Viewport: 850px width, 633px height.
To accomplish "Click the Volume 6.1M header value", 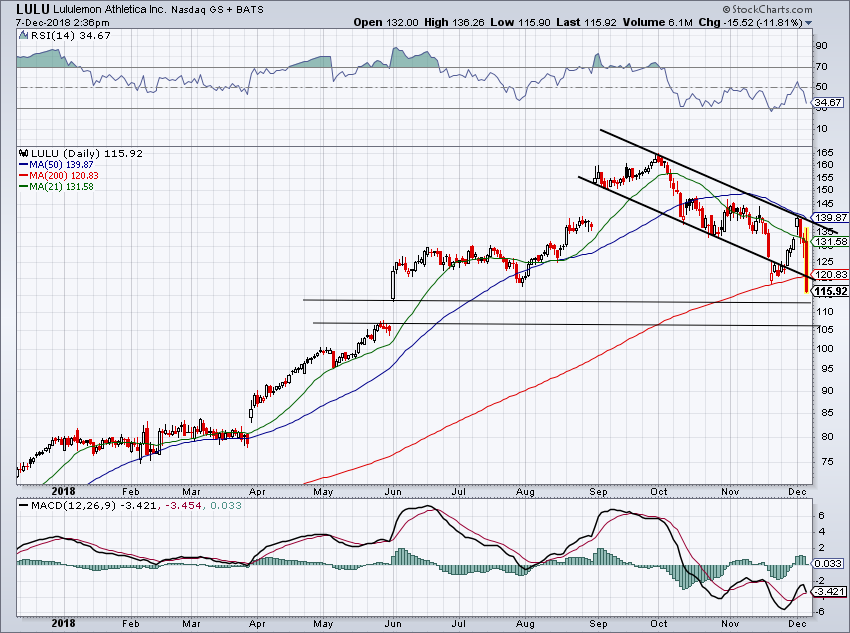I will 658,23.
